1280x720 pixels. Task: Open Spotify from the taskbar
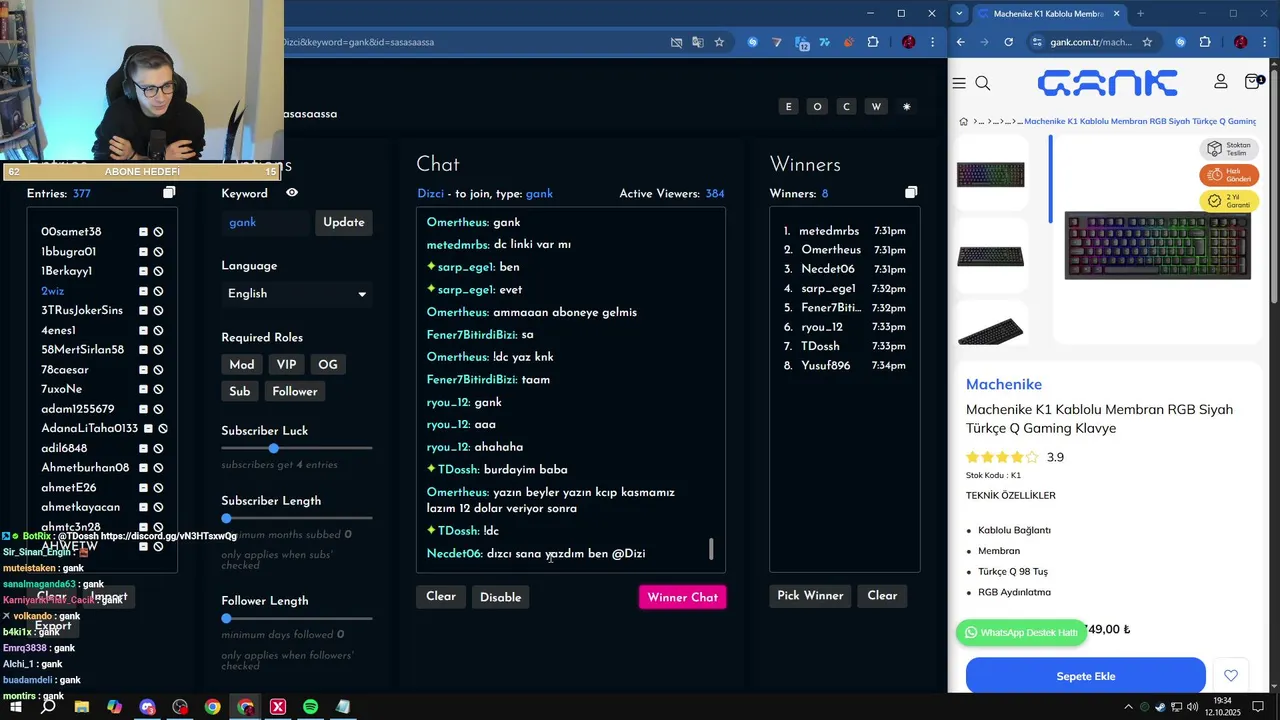(x=310, y=707)
